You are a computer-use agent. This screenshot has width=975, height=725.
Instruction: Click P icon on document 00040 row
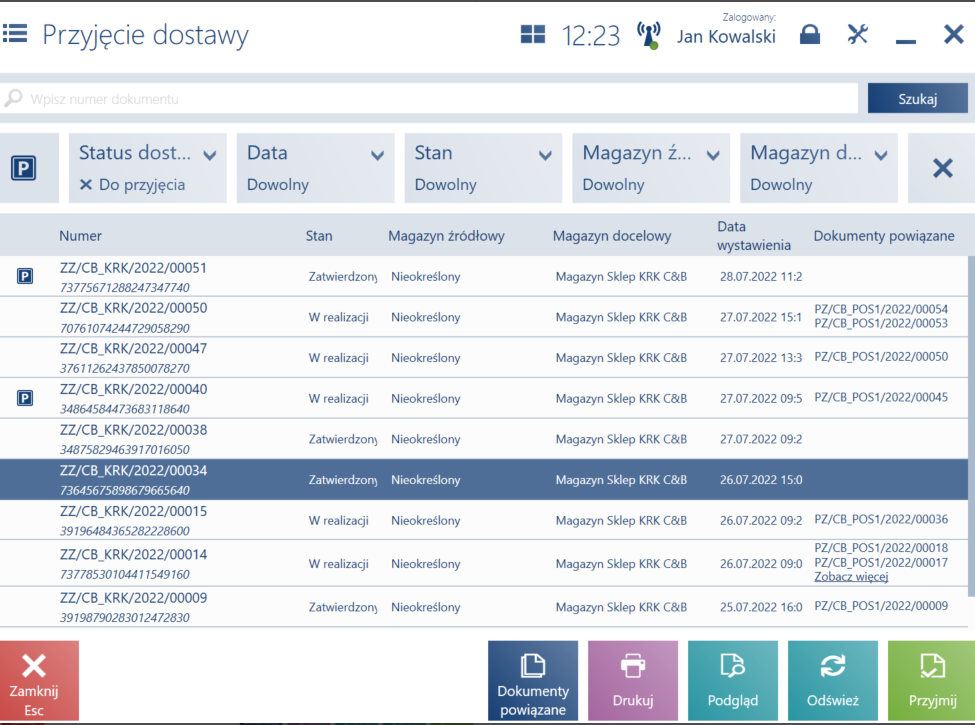tap(25, 398)
